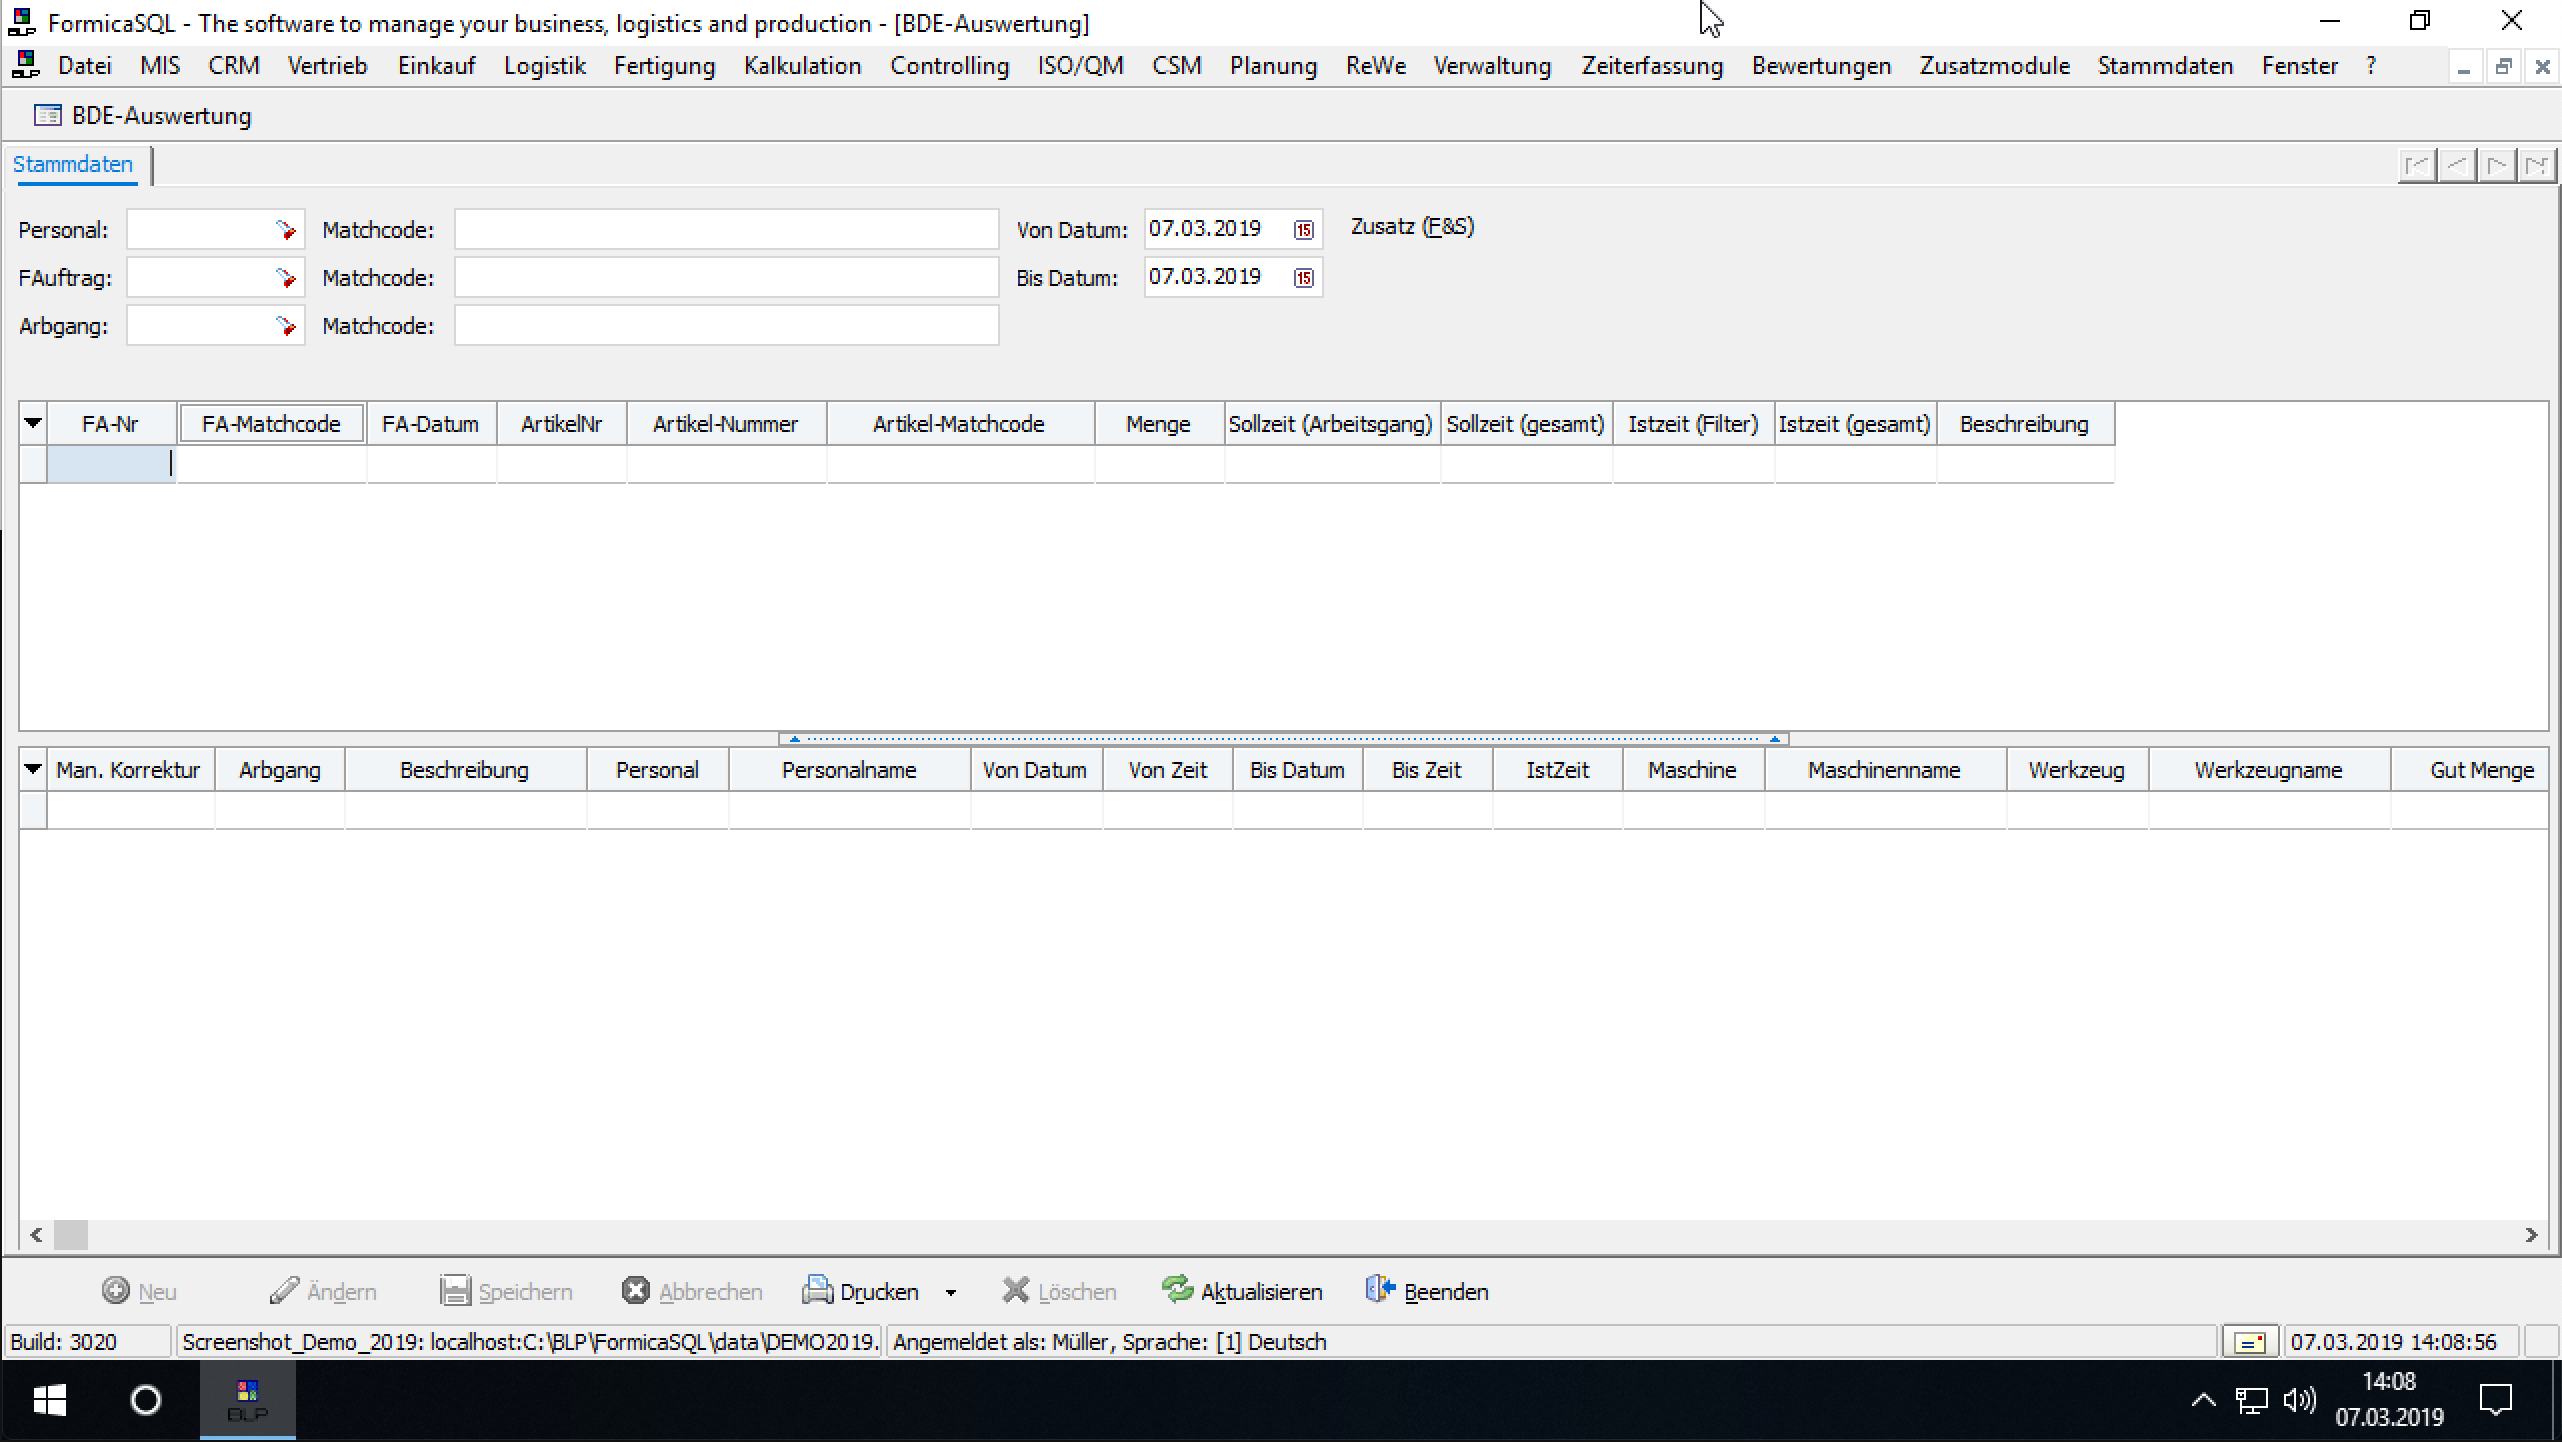
Task: Open the message icon in status bar
Action: [2250, 1342]
